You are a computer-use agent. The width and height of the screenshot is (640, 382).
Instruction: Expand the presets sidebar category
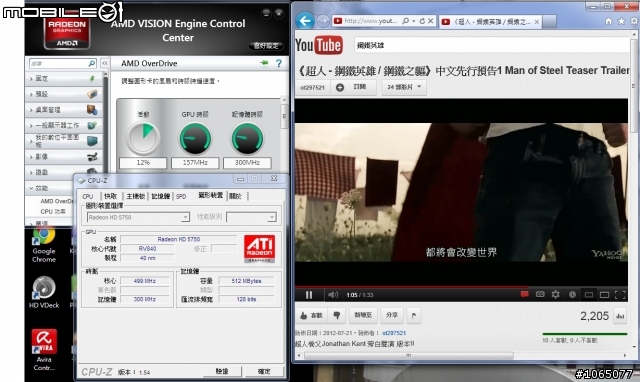pos(63,94)
